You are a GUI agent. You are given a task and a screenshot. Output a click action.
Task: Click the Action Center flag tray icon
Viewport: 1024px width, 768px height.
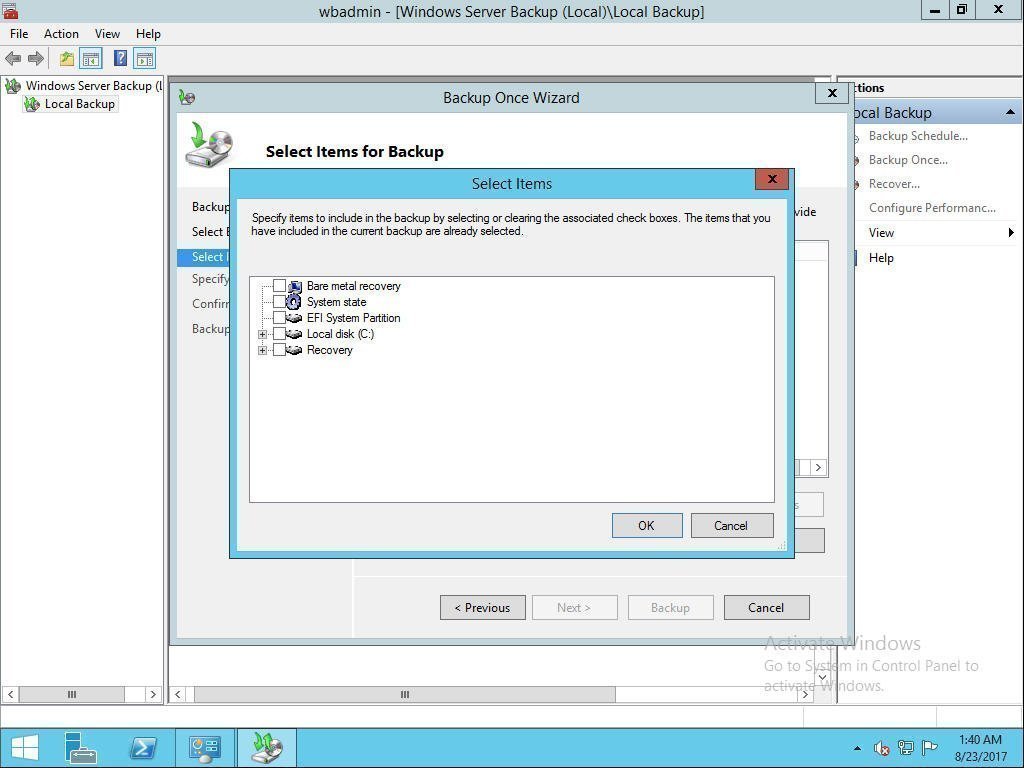pos(930,748)
